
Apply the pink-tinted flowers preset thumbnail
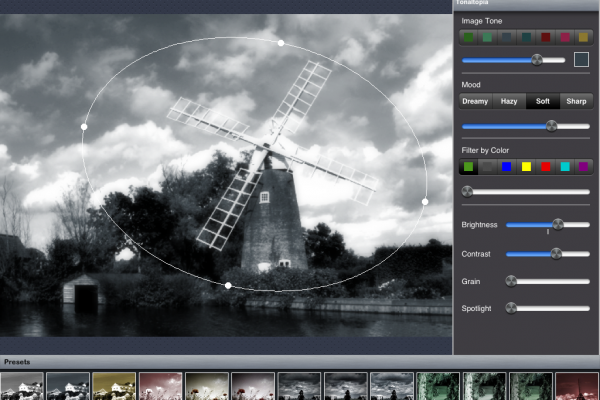click(160, 386)
